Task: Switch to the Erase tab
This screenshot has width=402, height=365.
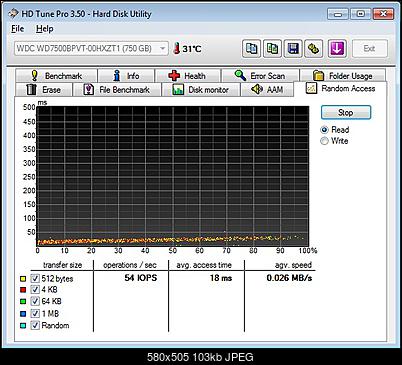Action: [x=43, y=90]
